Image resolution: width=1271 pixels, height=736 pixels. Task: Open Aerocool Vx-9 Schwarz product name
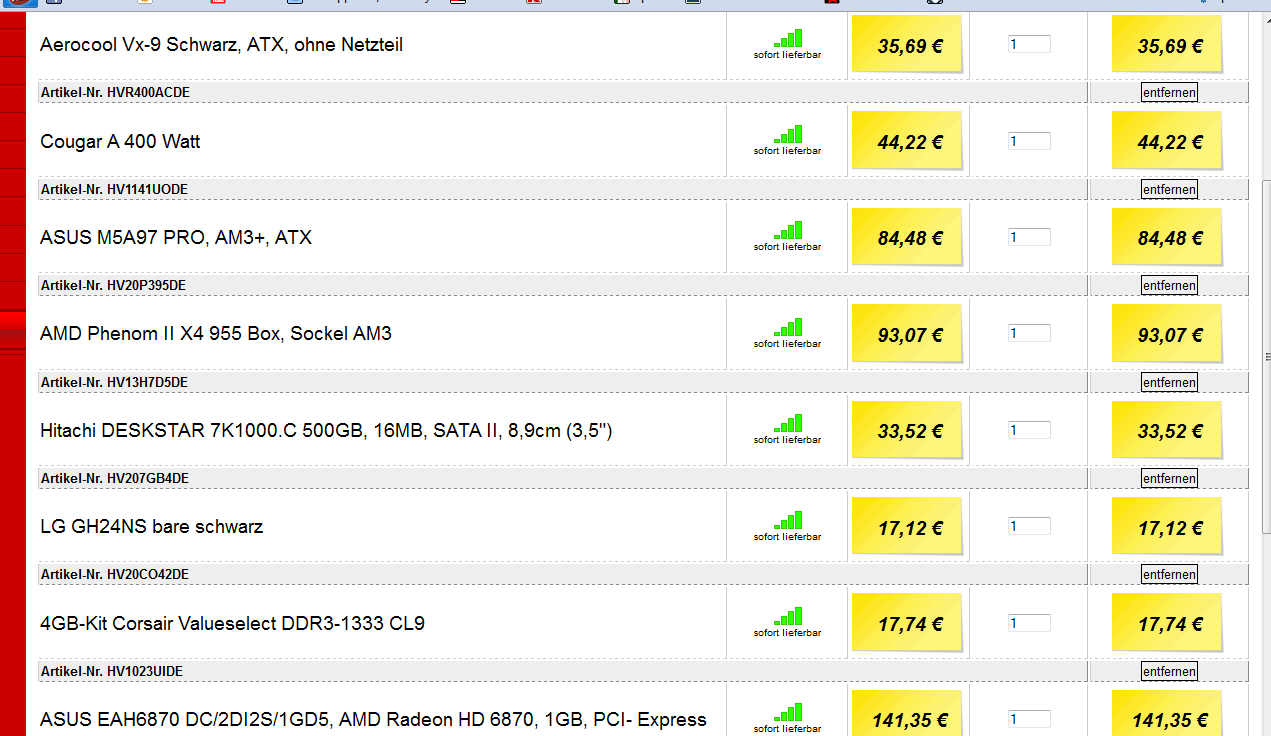pyautogui.click(x=221, y=45)
